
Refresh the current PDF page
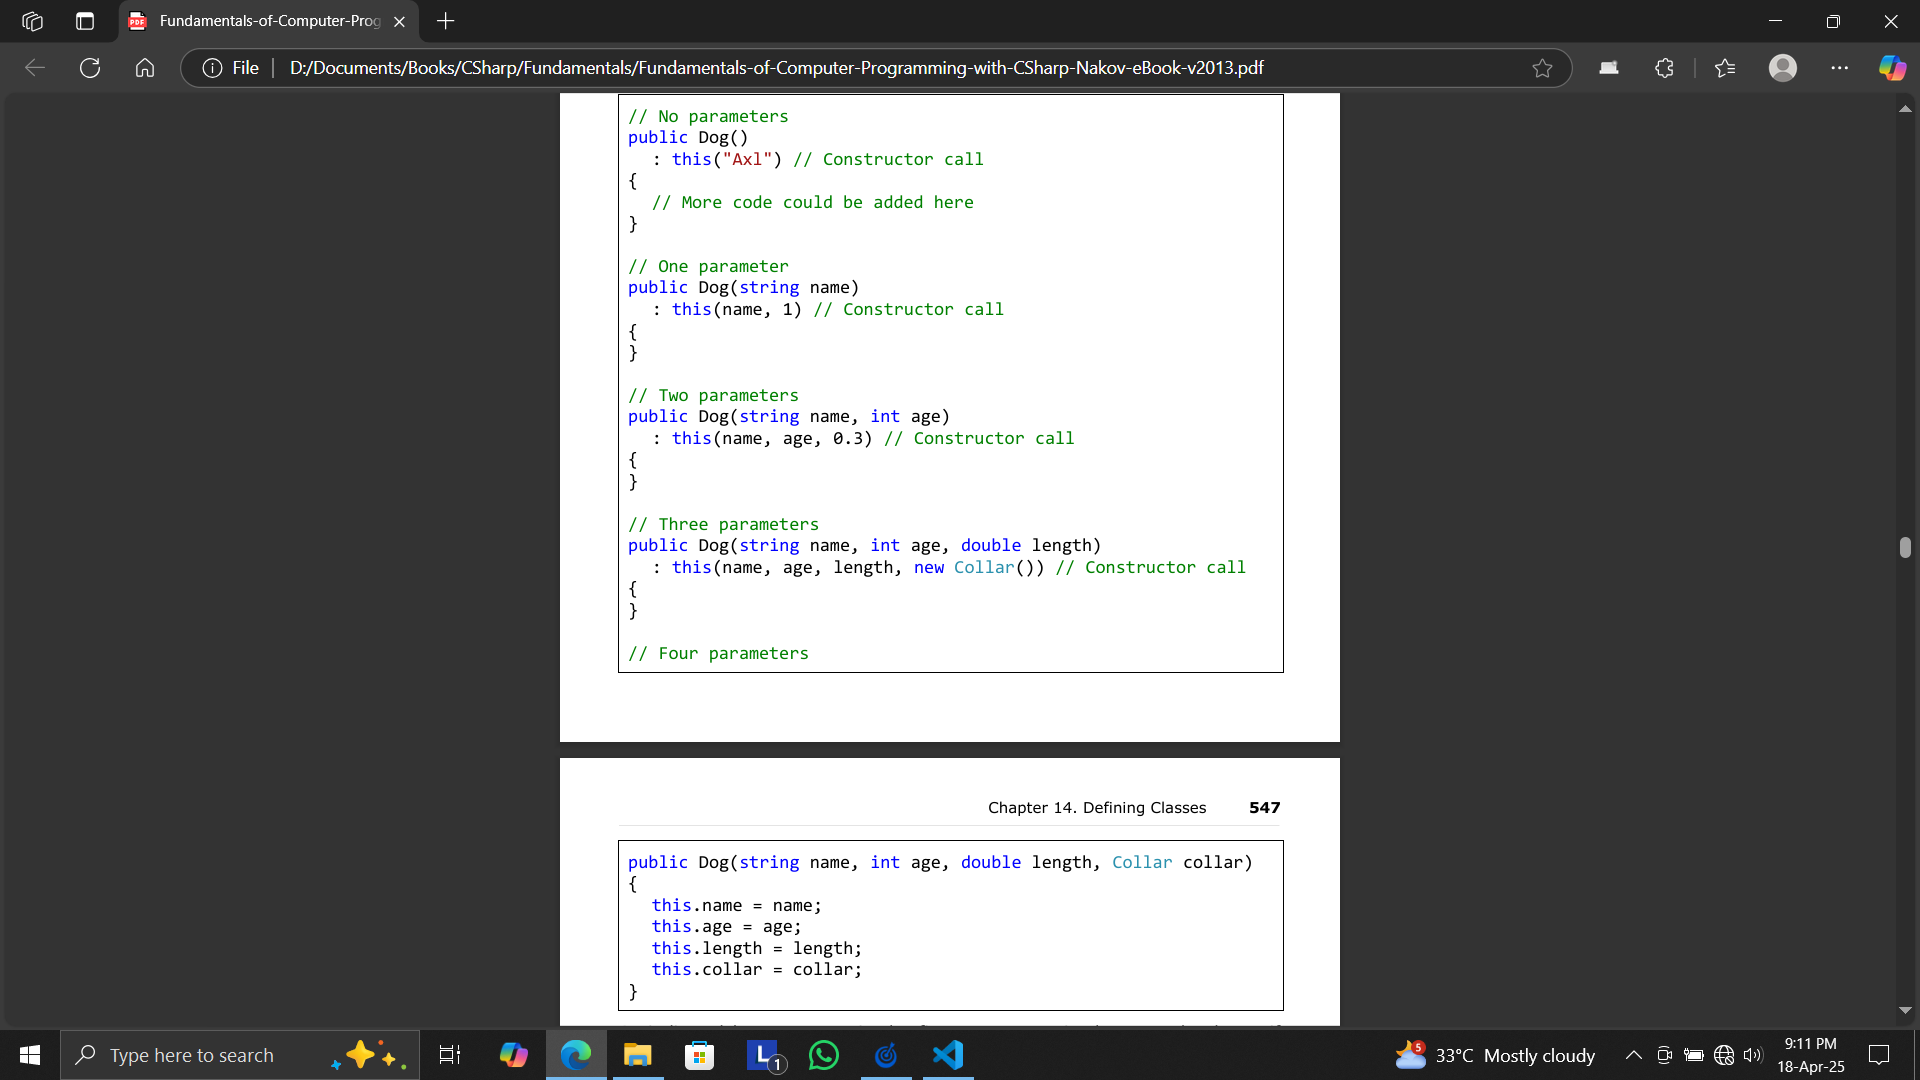[90, 68]
